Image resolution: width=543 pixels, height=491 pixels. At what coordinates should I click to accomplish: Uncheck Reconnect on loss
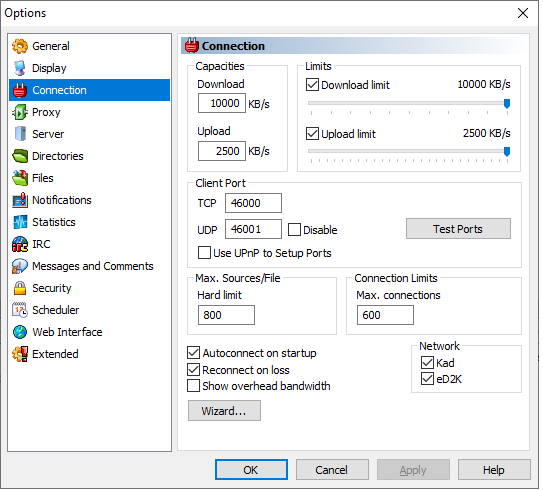click(194, 370)
